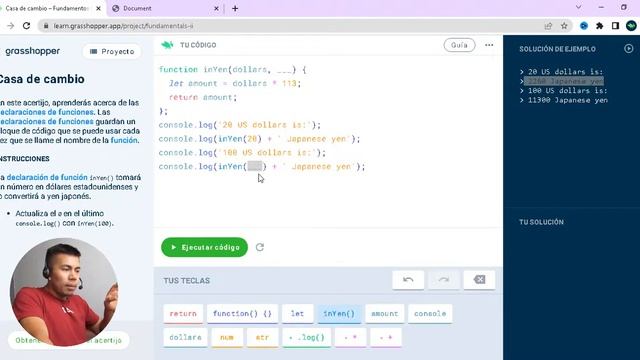Viewport: 640px width, 360px height.
Task: Click the site lock icon in address bar
Action: [x=46, y=26]
